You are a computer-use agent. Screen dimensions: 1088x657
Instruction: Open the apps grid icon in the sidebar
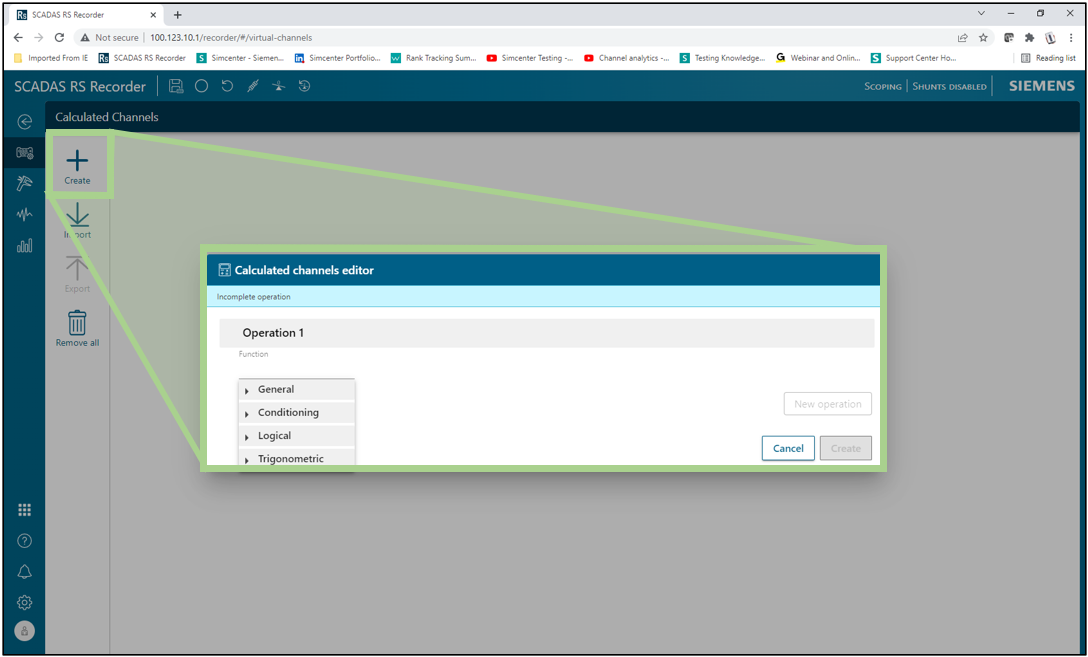(25, 510)
